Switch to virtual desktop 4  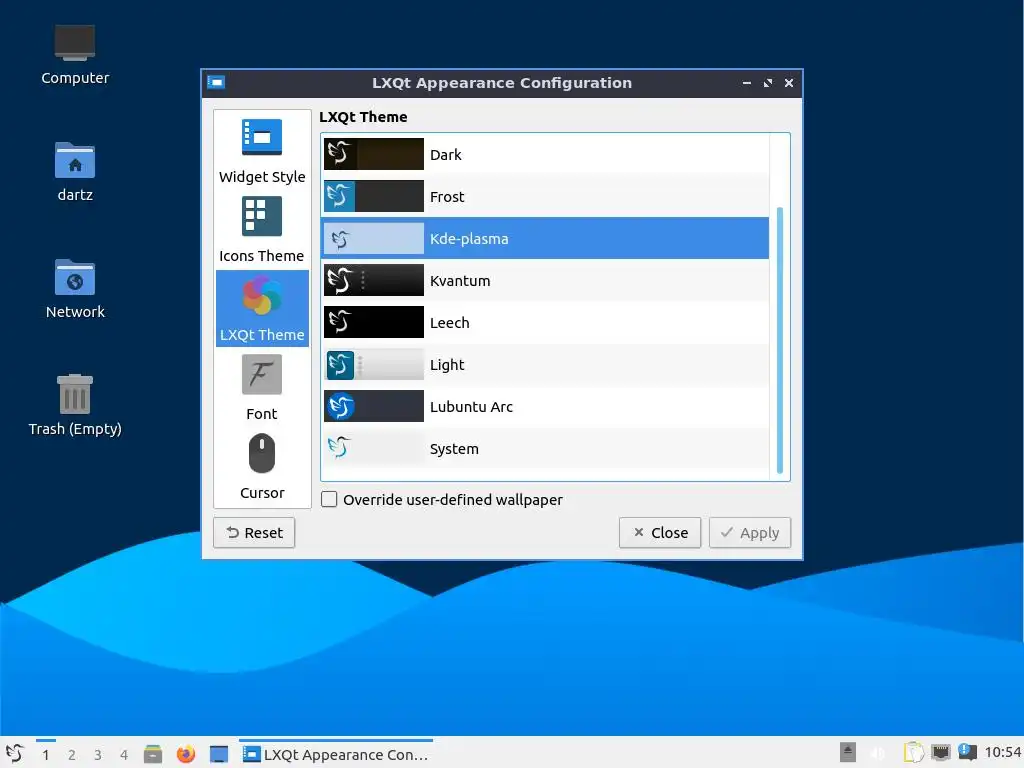click(124, 754)
